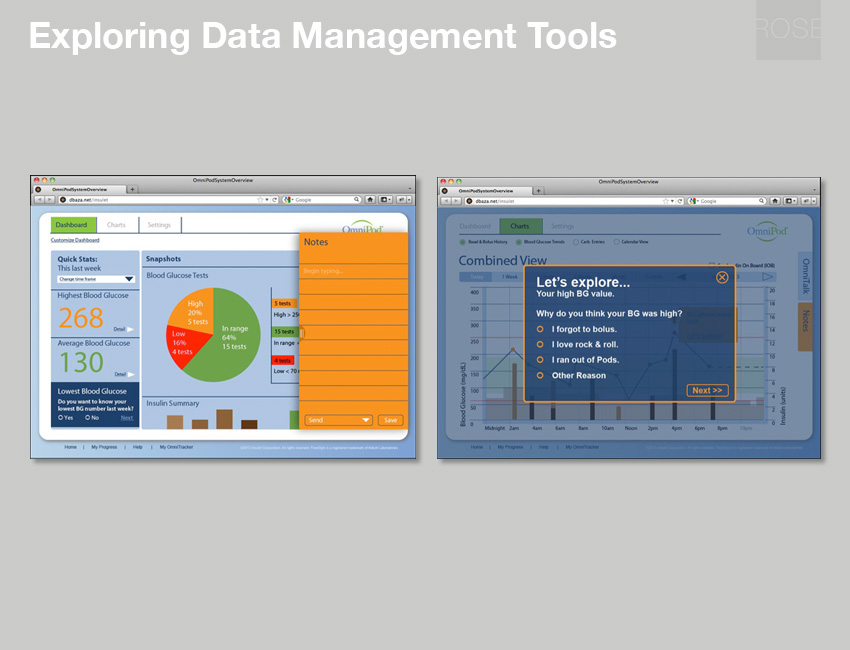
Task: Switch to Charts tab in left window
Action: pos(116,225)
